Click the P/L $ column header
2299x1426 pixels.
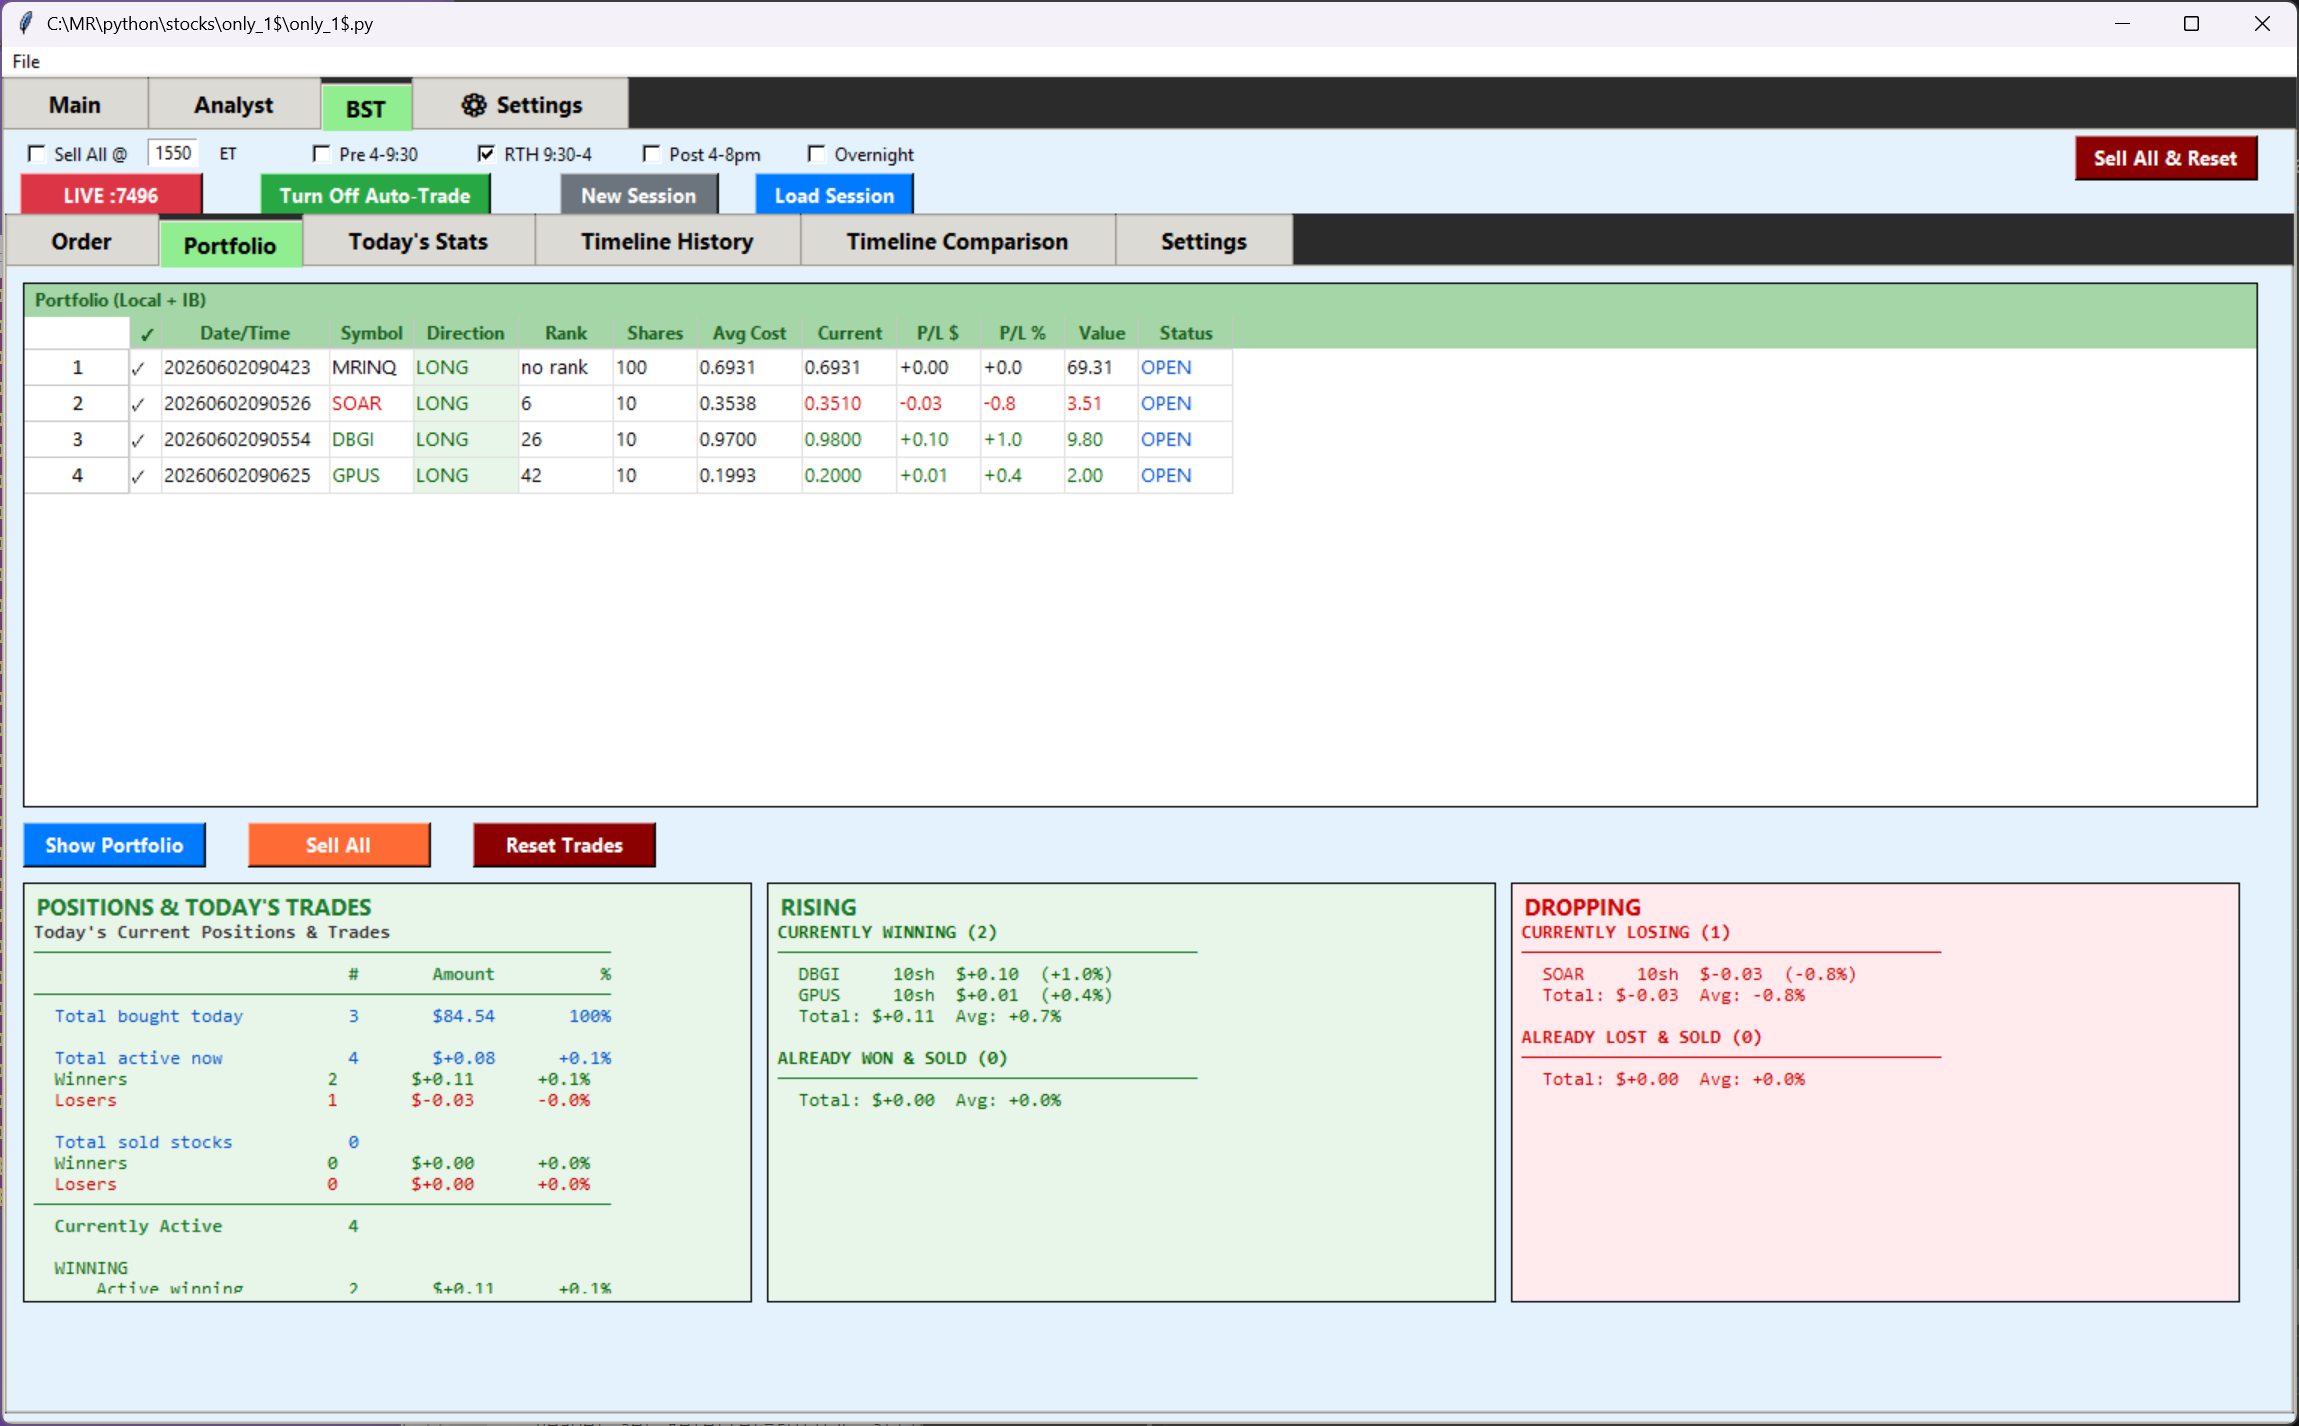click(x=938, y=333)
